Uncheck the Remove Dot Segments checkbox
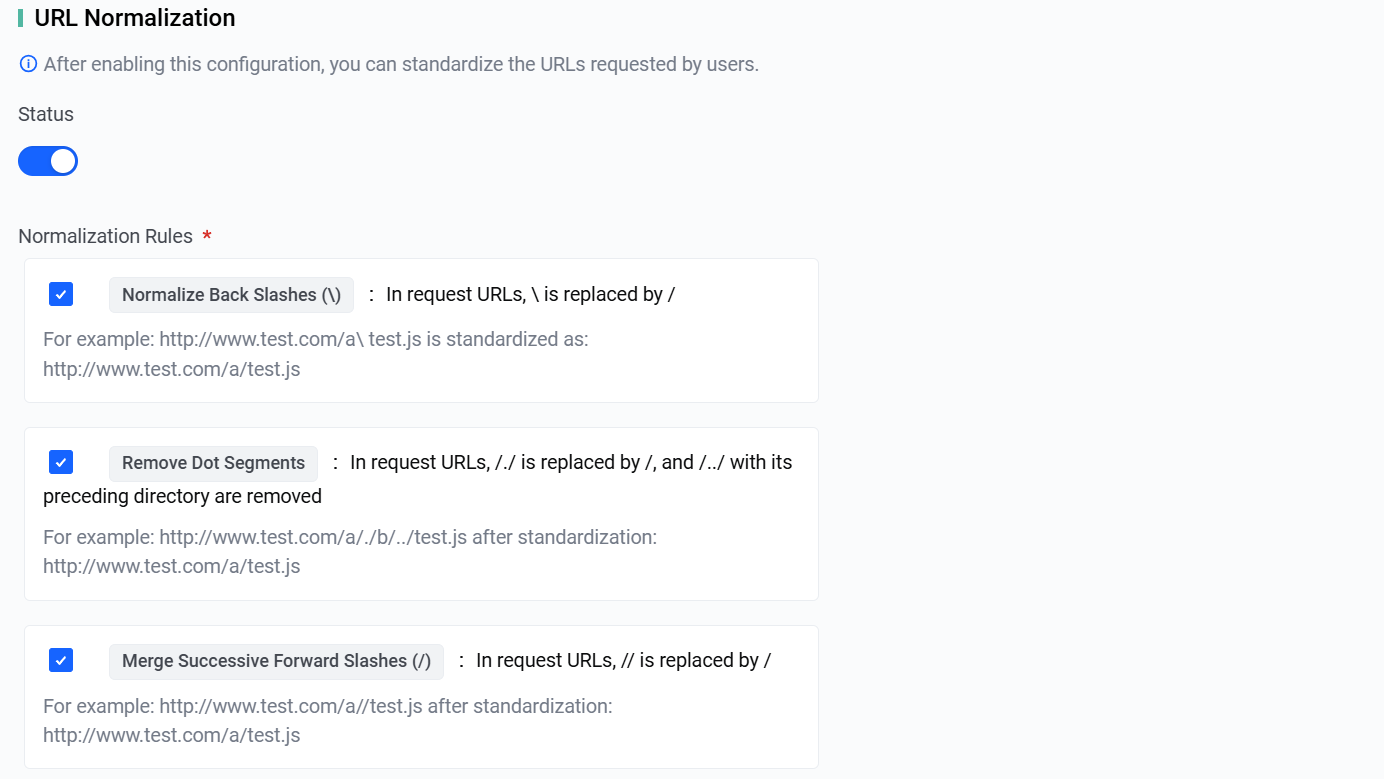The height and width of the screenshot is (779, 1384). coord(61,462)
